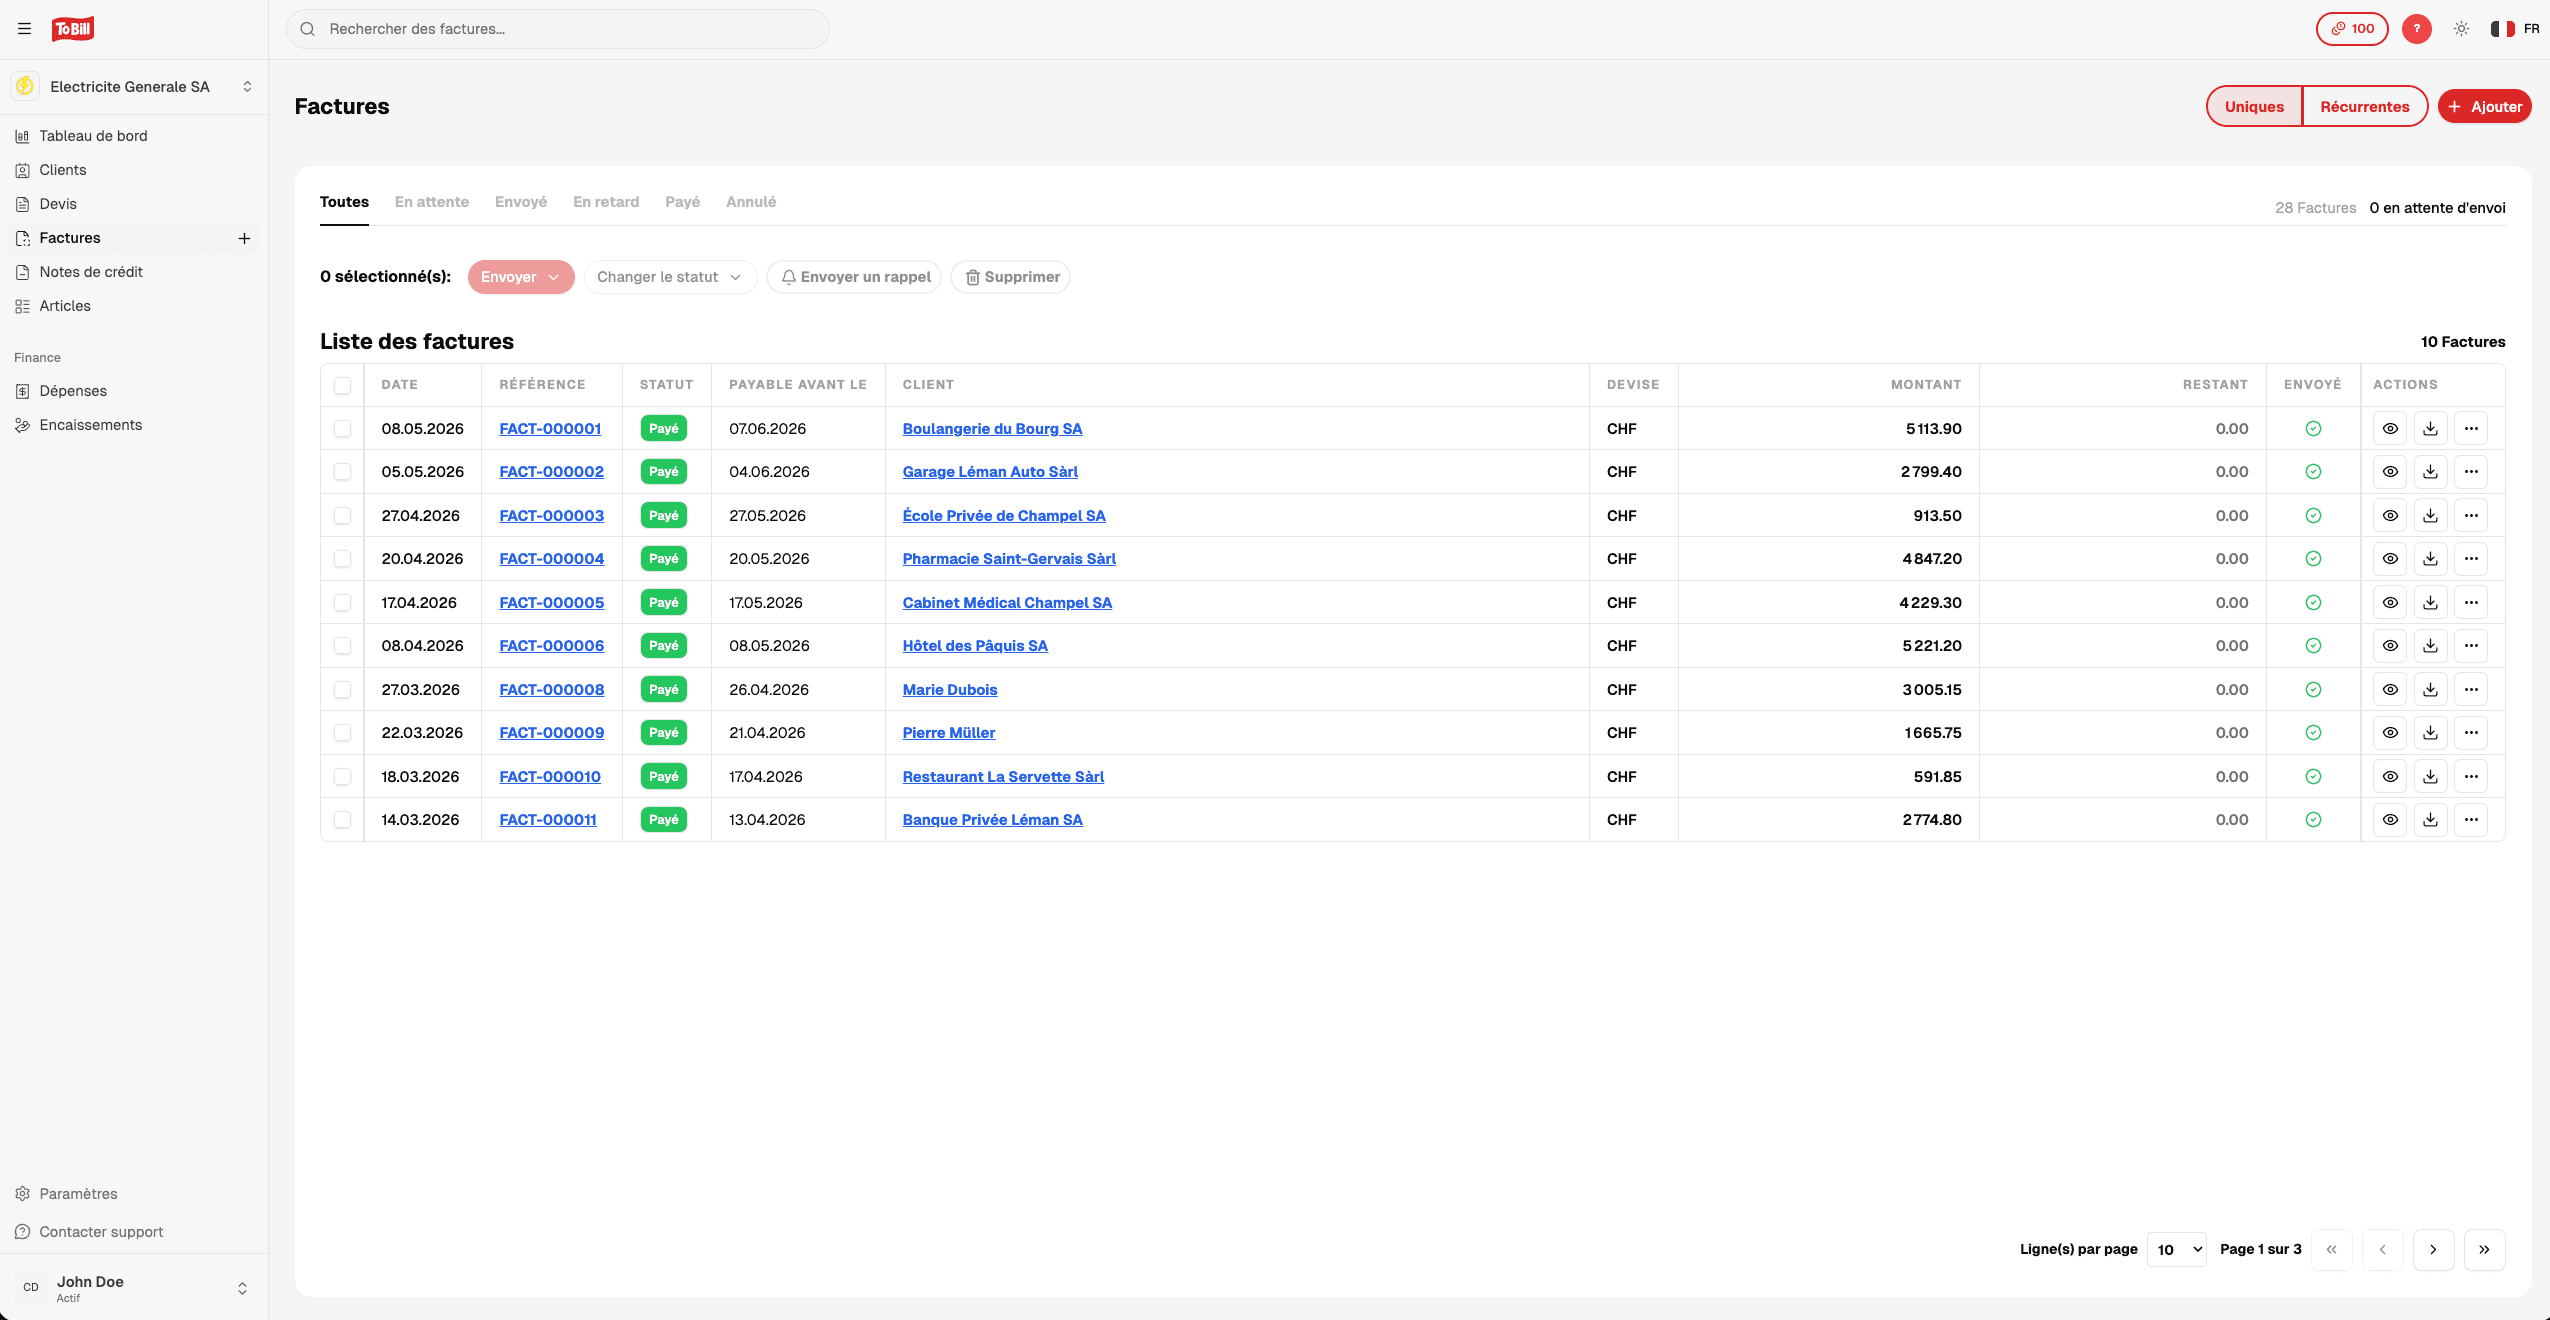Open Encaissements in sidebar
This screenshot has height=1320, width=2550.
[134, 425]
